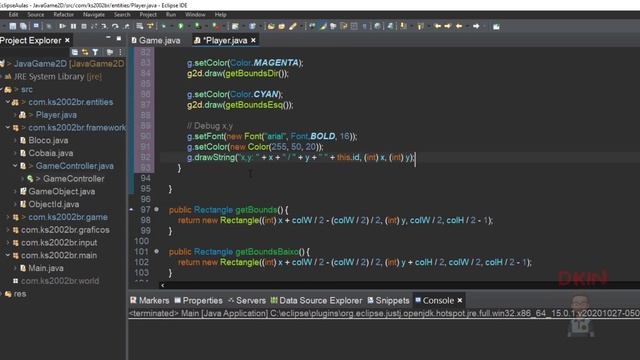The height and width of the screenshot is (360, 640).
Task: Select Bloco.java in Project Explorer
Action: coord(48,140)
